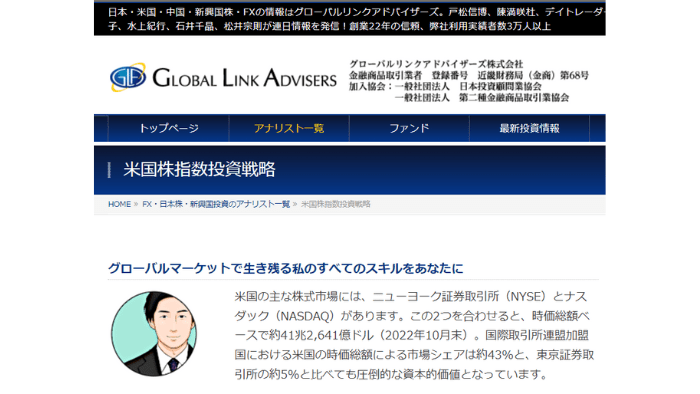Viewport: 700px width, 394px height.
Task: Click the グローバルリンクアドバイザーズ株式会社 company name text
Action: 436,64
